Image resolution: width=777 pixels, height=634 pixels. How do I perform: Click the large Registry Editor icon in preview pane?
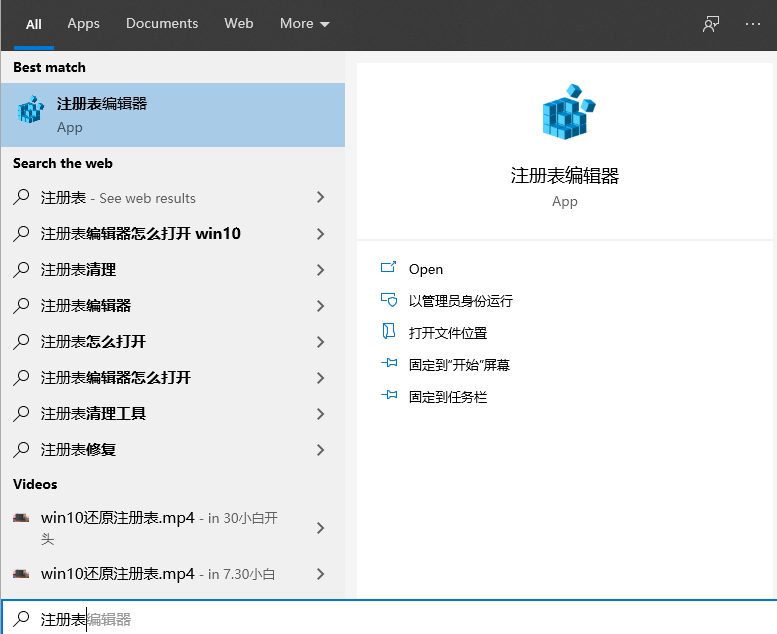pos(568,112)
